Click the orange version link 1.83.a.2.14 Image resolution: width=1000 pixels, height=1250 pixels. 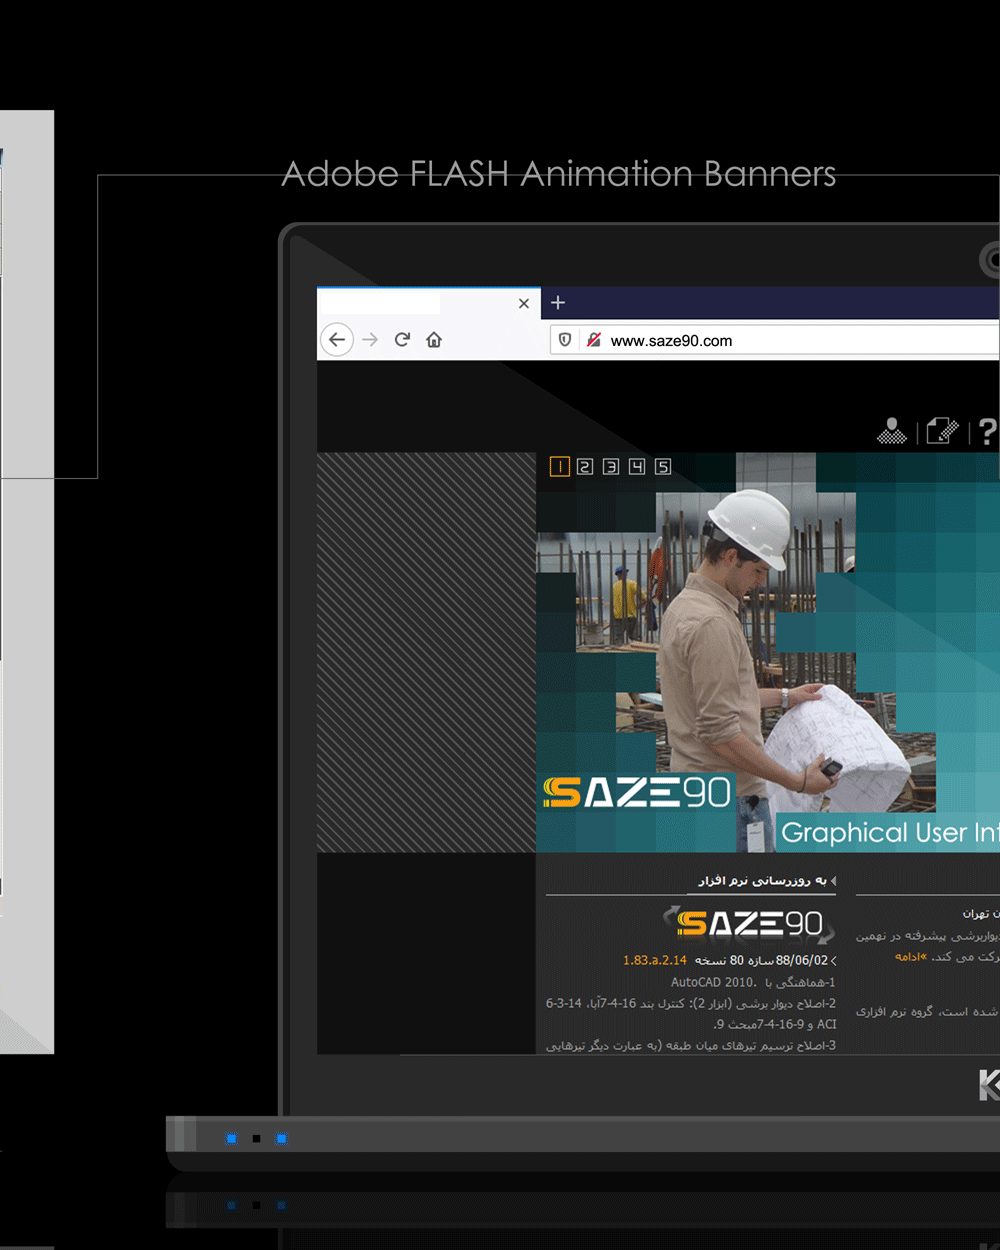[654, 960]
